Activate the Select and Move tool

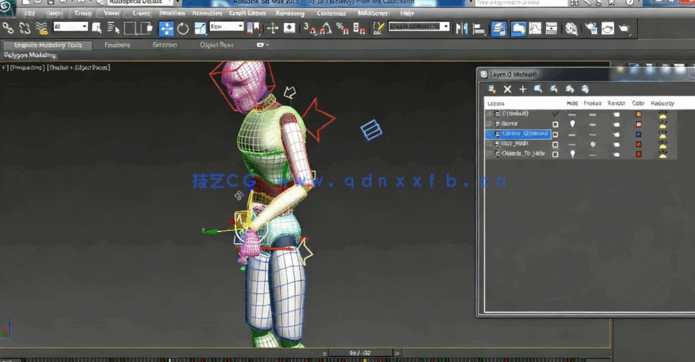click(x=166, y=28)
